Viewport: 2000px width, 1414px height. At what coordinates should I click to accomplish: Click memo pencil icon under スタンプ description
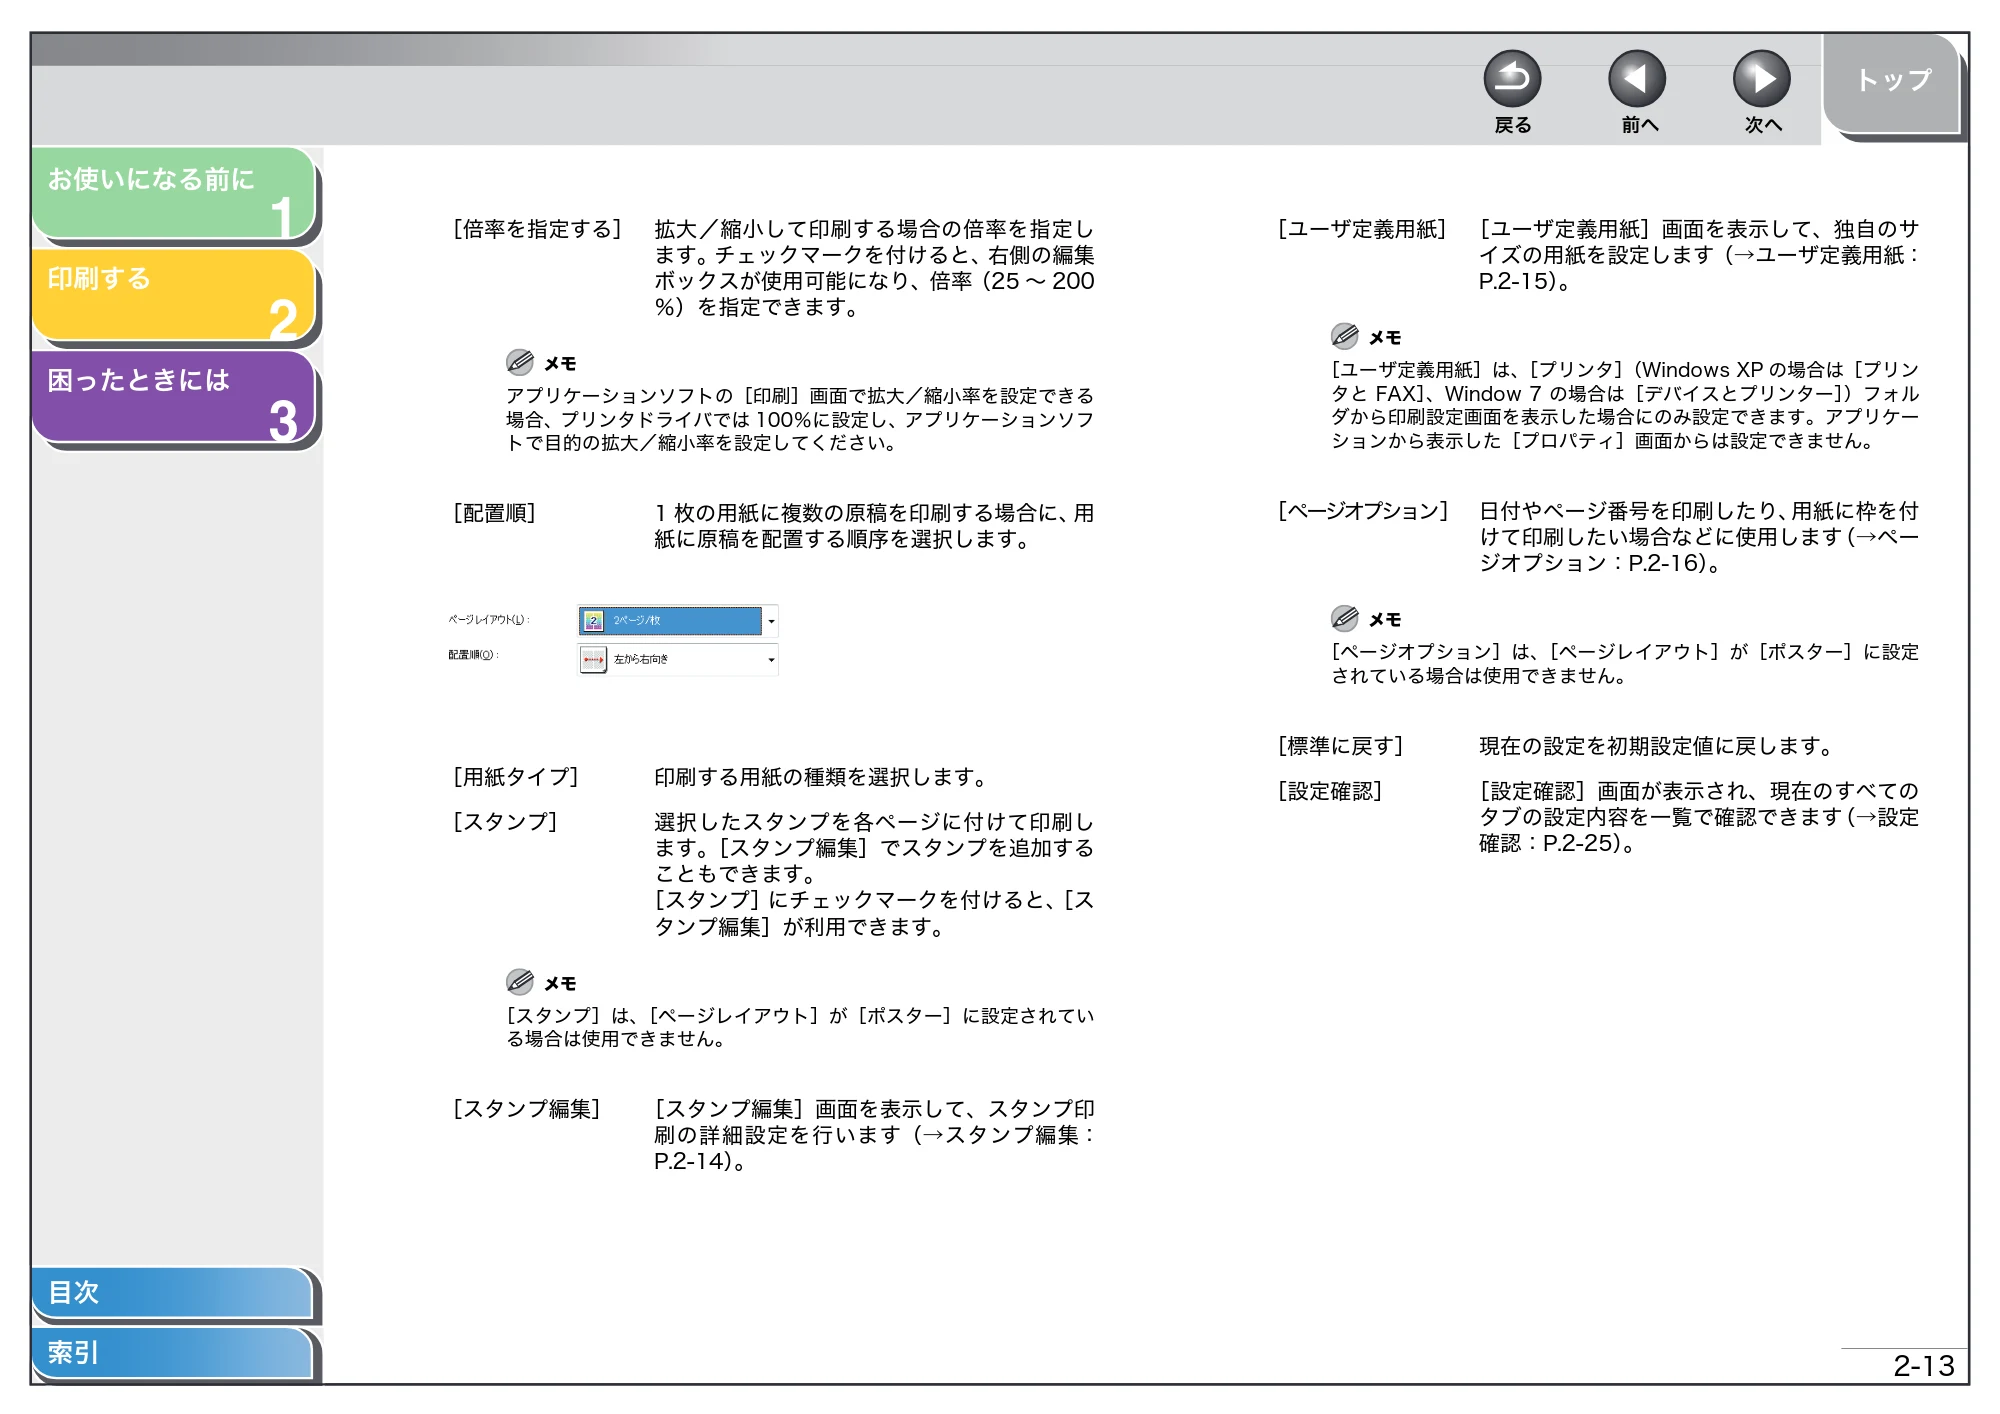(520, 982)
